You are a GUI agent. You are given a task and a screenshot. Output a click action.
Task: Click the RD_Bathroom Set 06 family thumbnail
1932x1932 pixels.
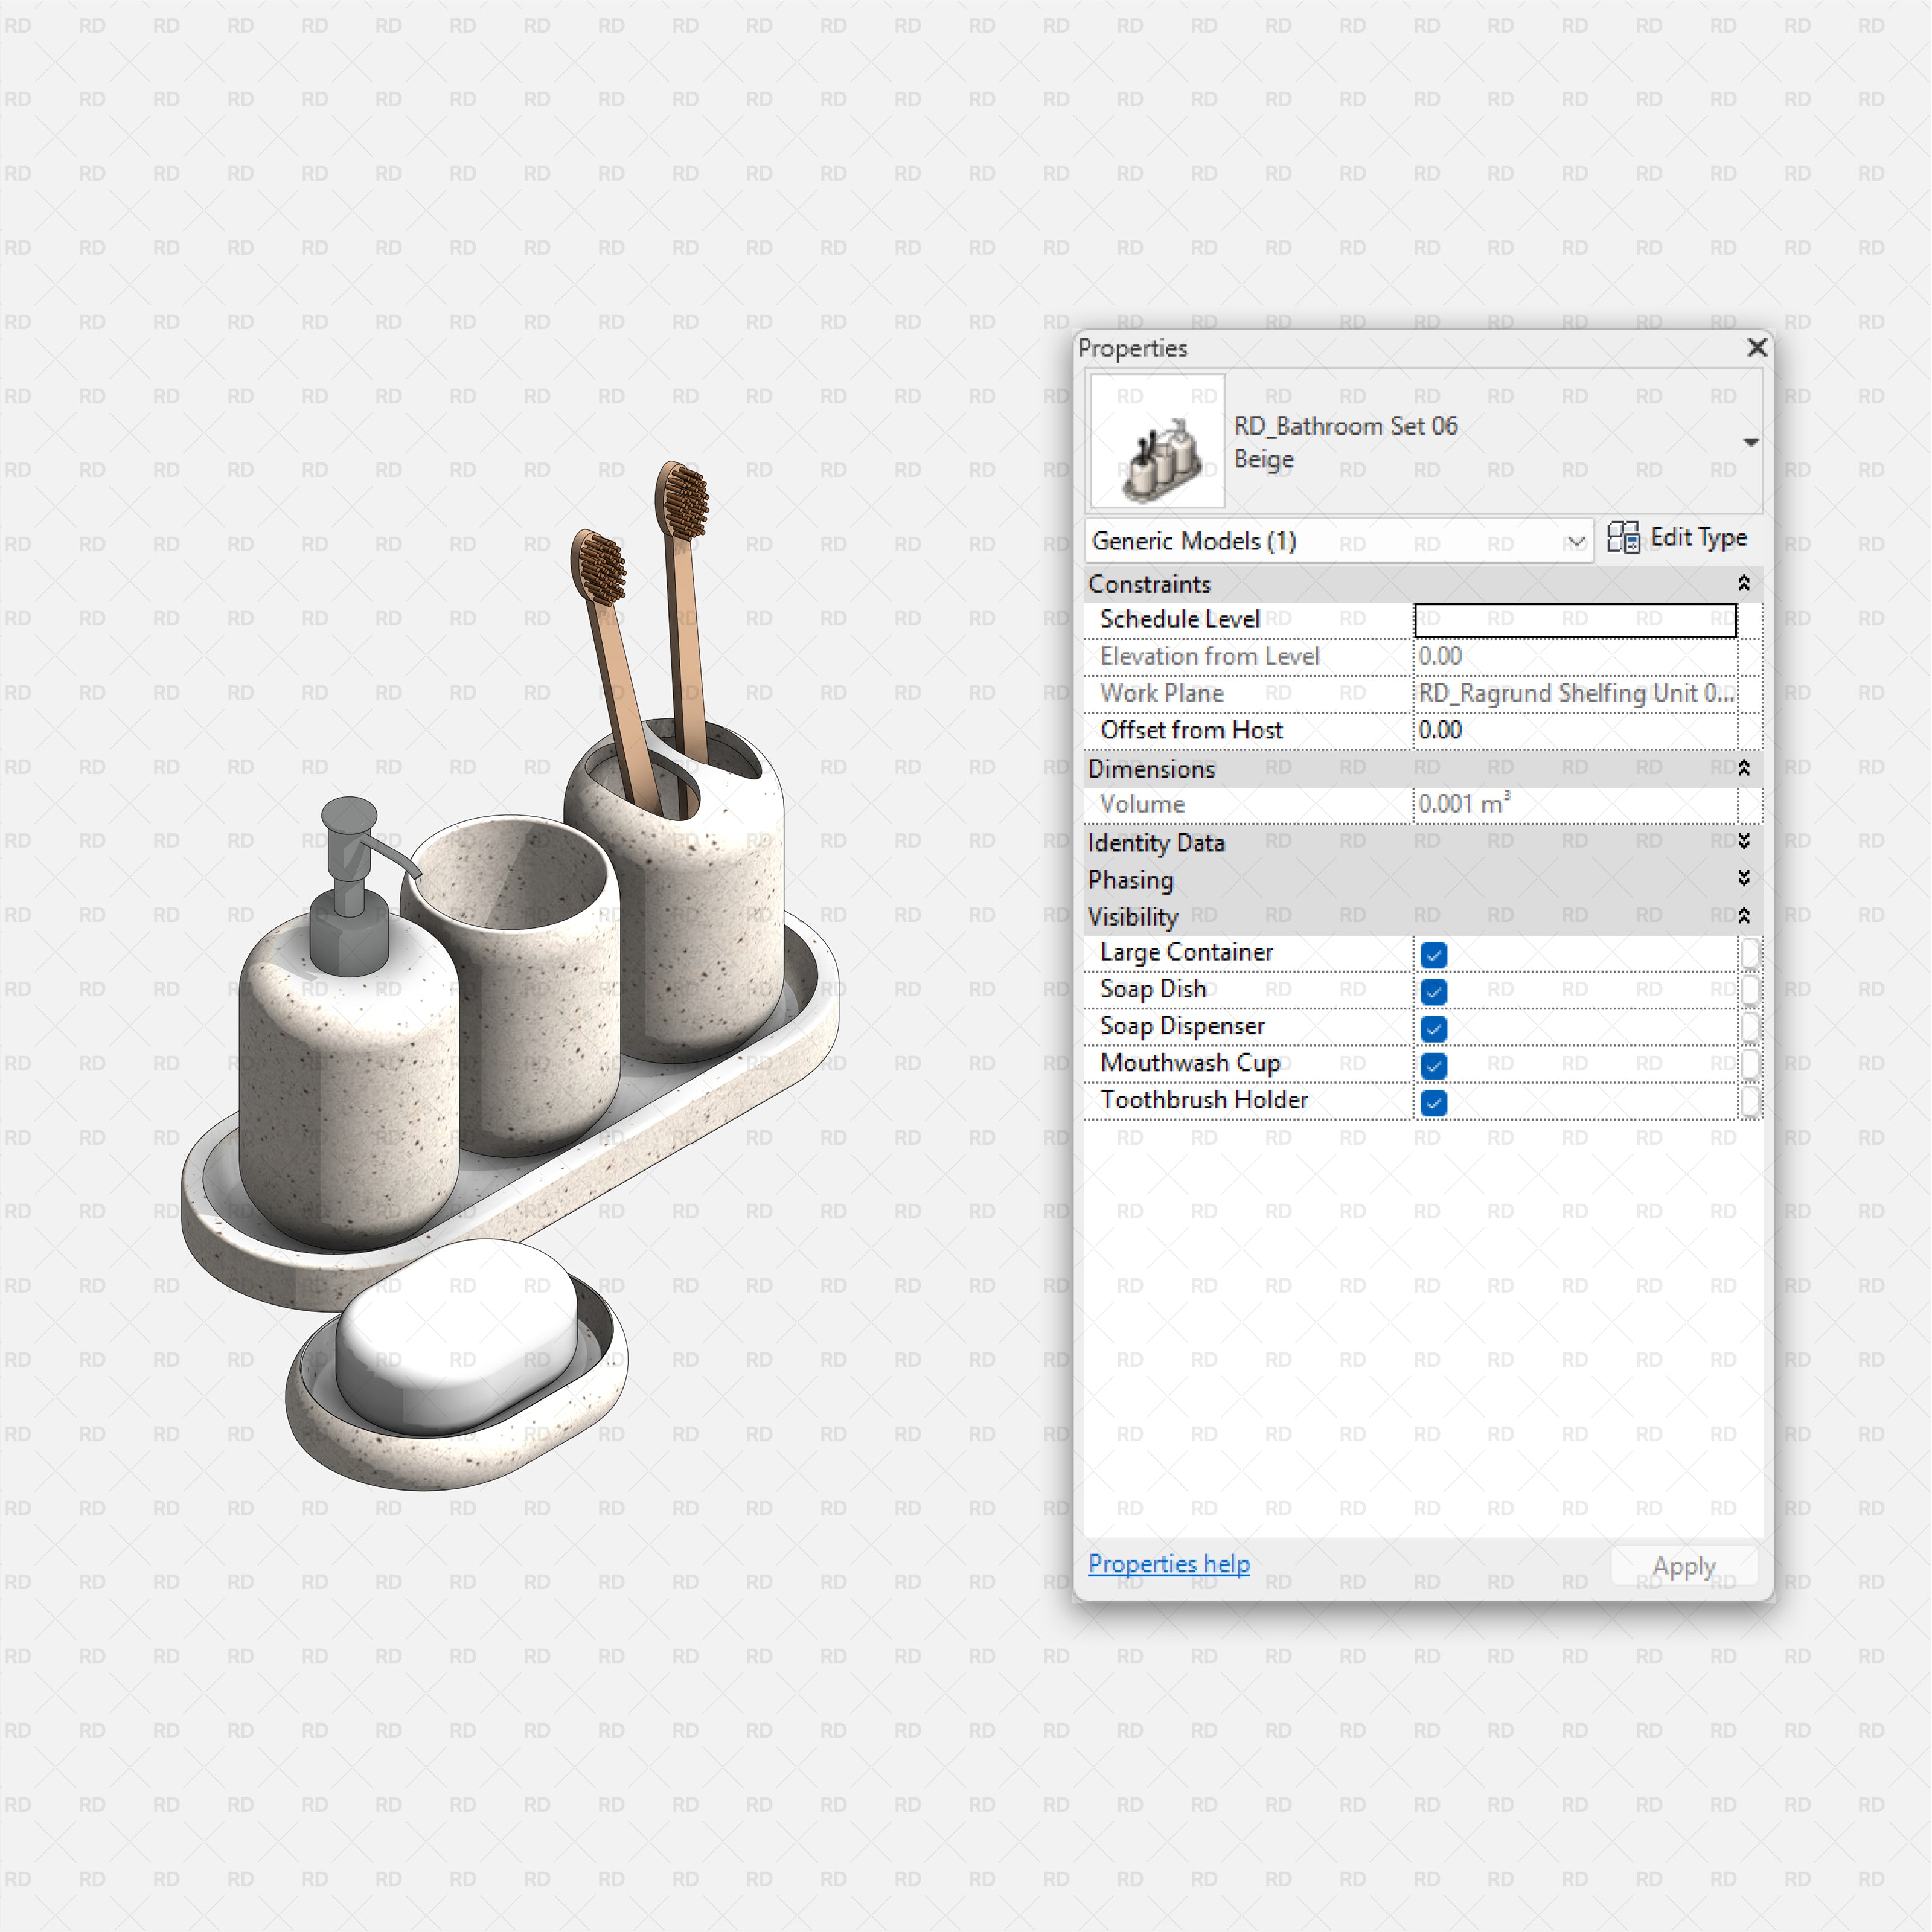pos(1157,441)
